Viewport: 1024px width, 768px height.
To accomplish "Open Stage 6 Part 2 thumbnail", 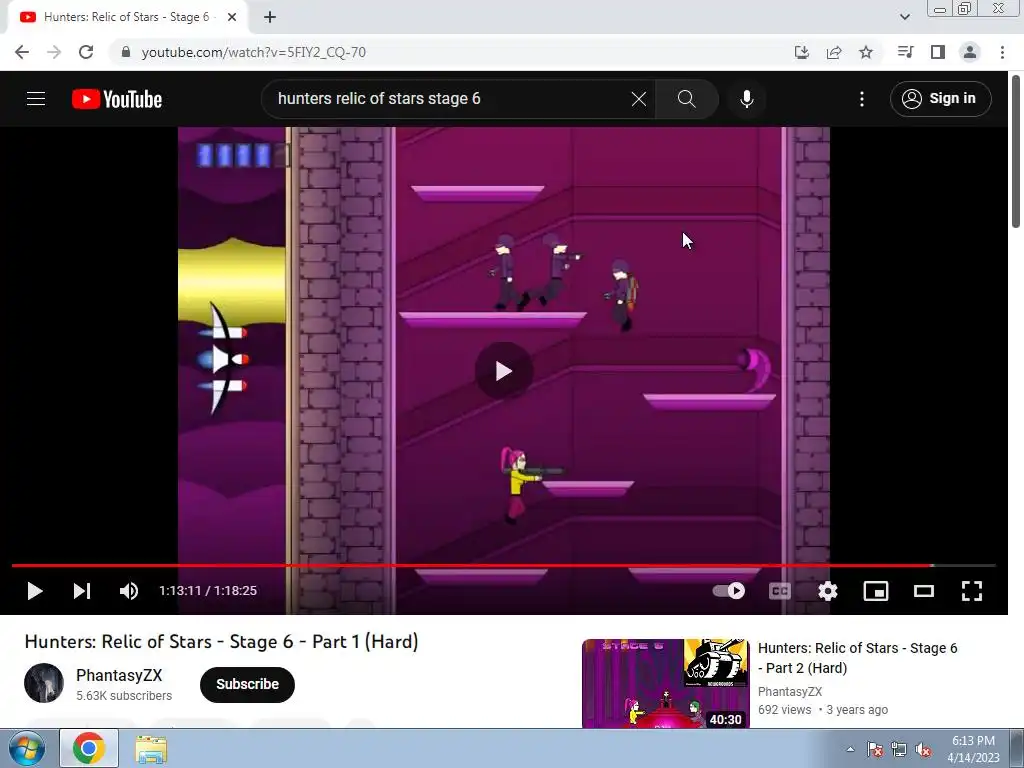I will [x=665, y=683].
